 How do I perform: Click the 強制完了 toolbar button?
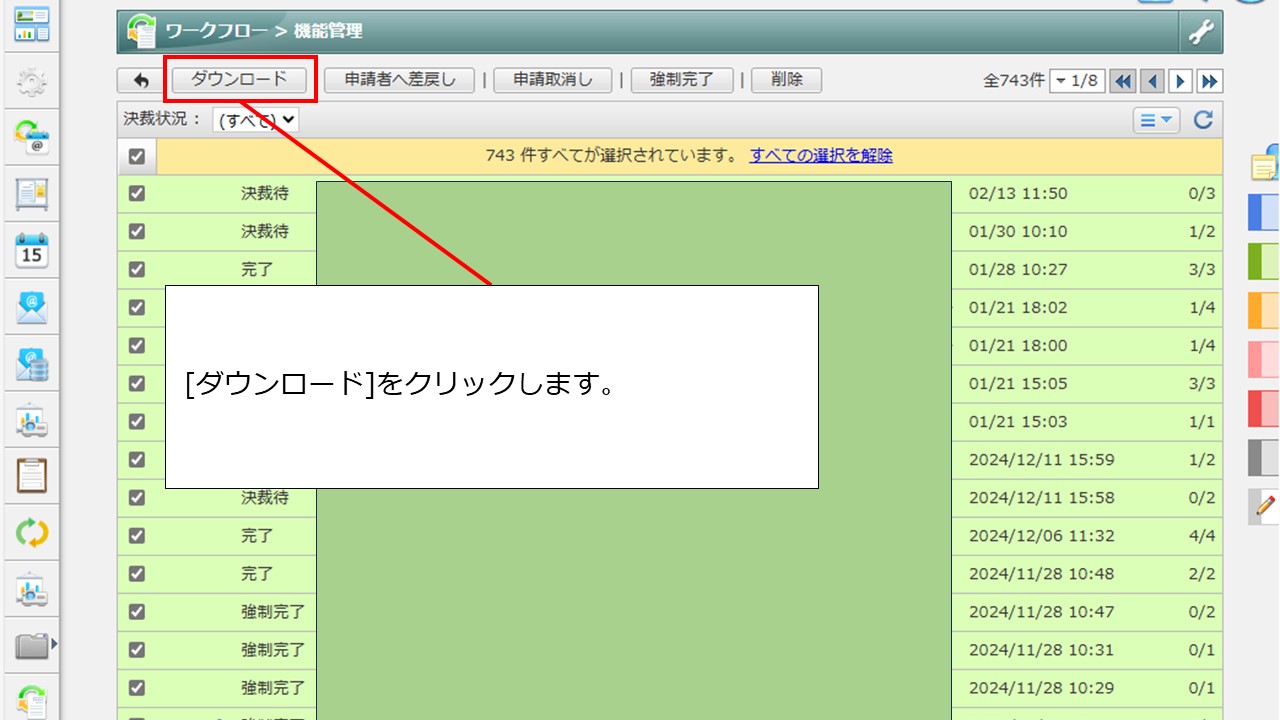point(682,80)
